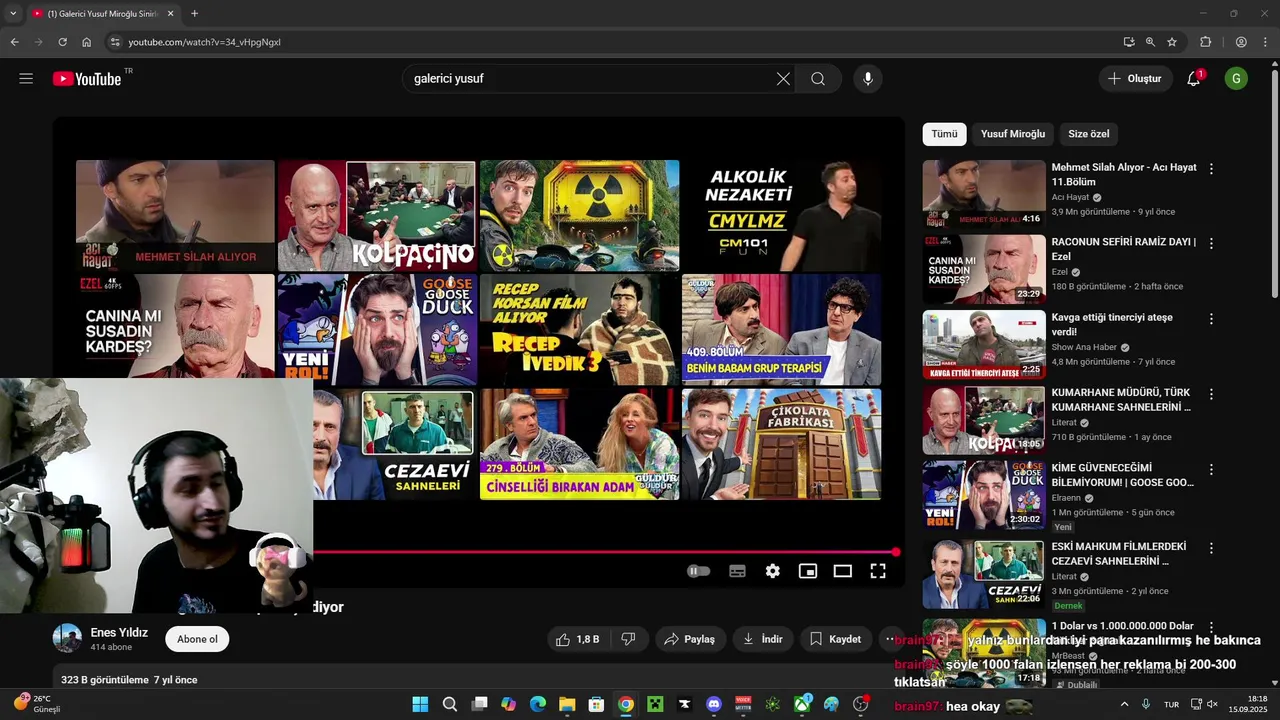Screen dimensions: 1280x720
Task: Reload the page in Chrome
Action: tap(62, 42)
